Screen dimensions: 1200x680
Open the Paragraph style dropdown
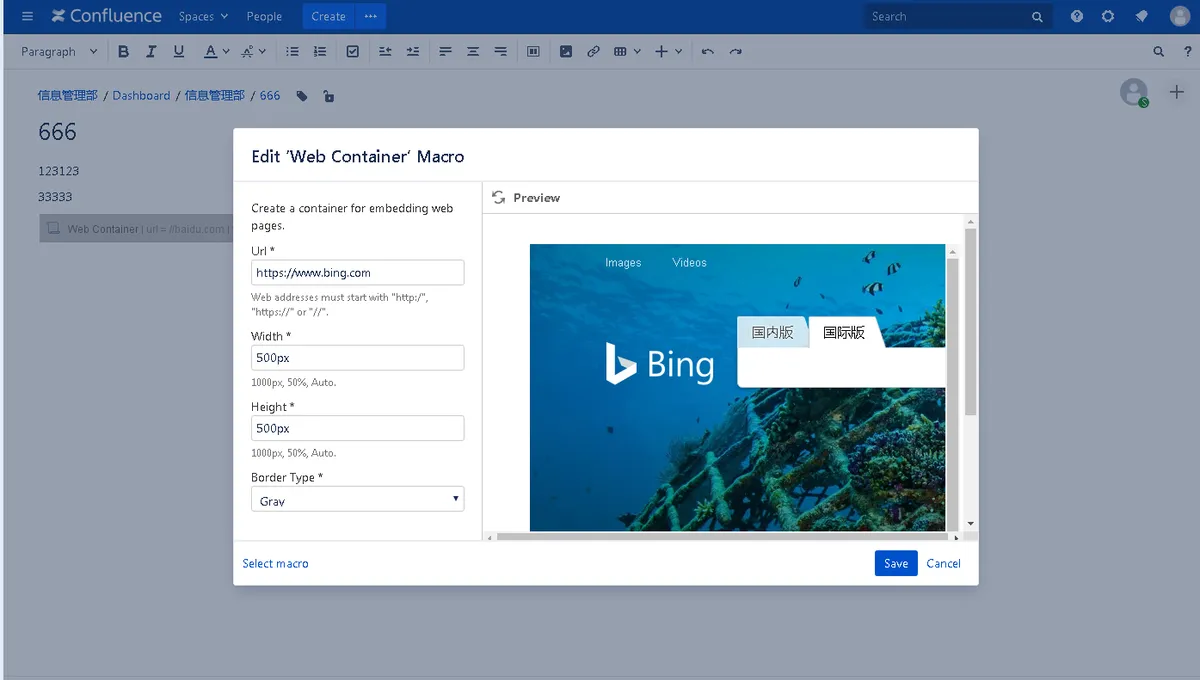tap(59, 51)
